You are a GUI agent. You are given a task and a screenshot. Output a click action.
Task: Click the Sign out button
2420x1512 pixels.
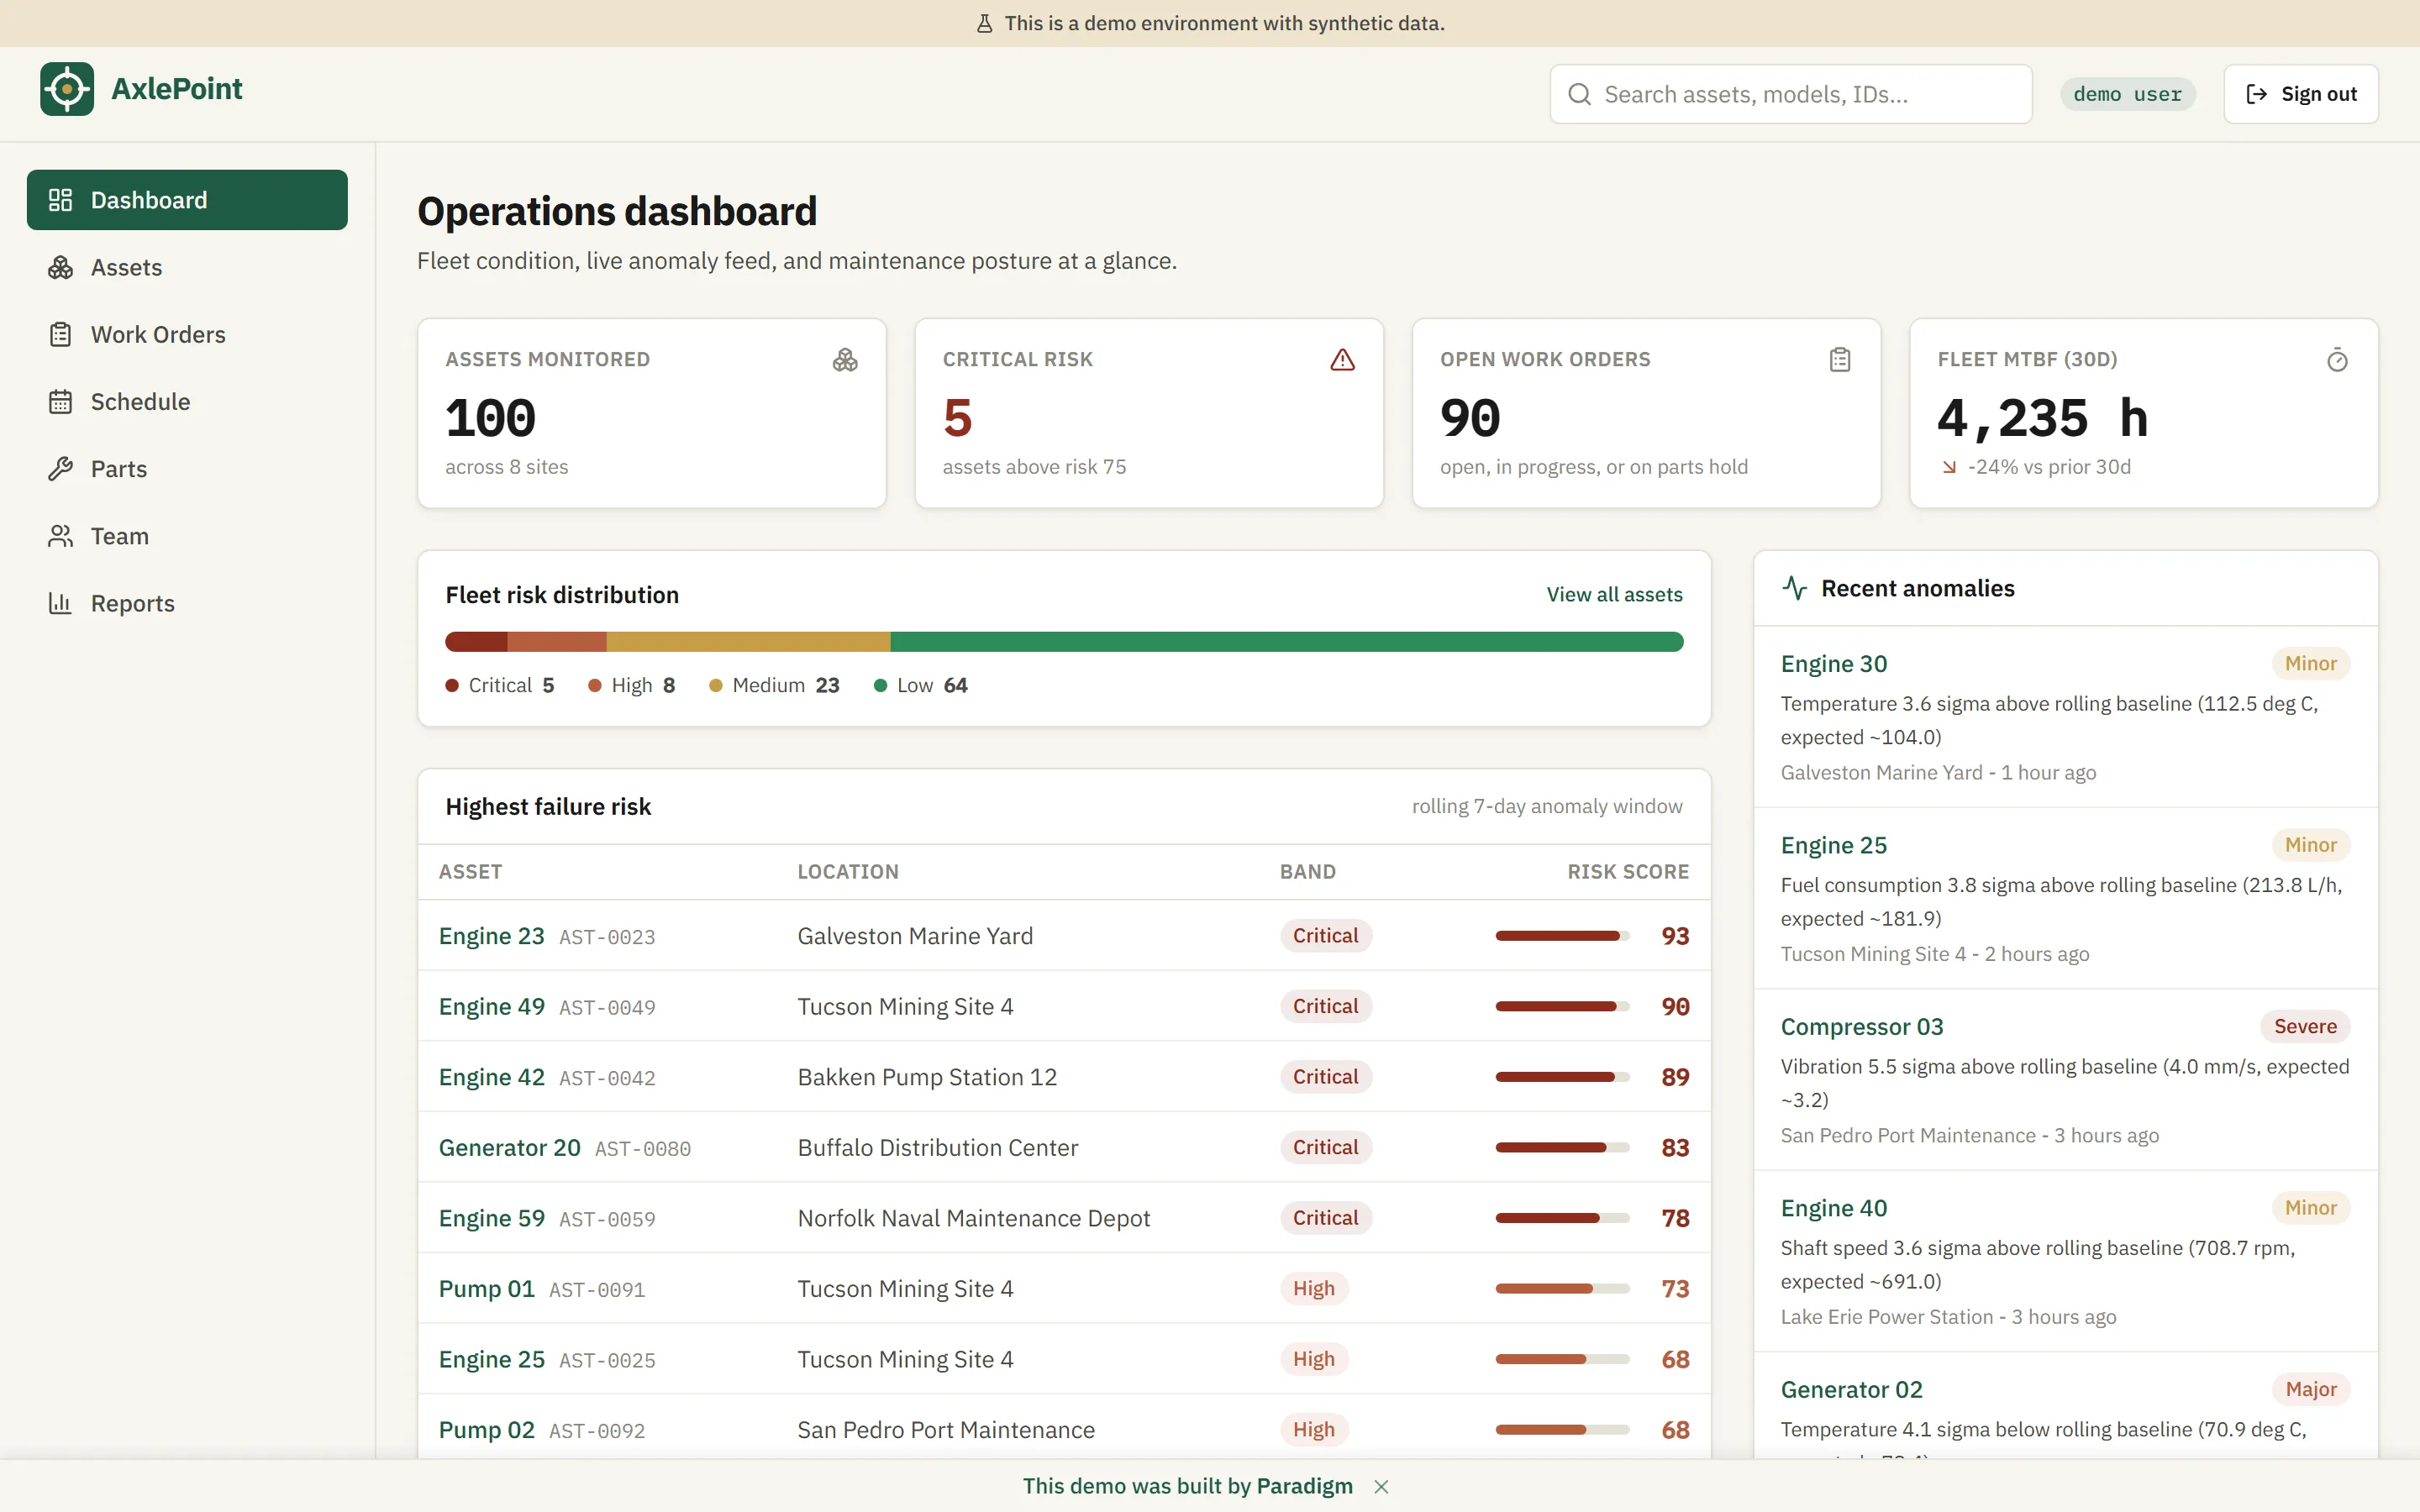[2300, 94]
